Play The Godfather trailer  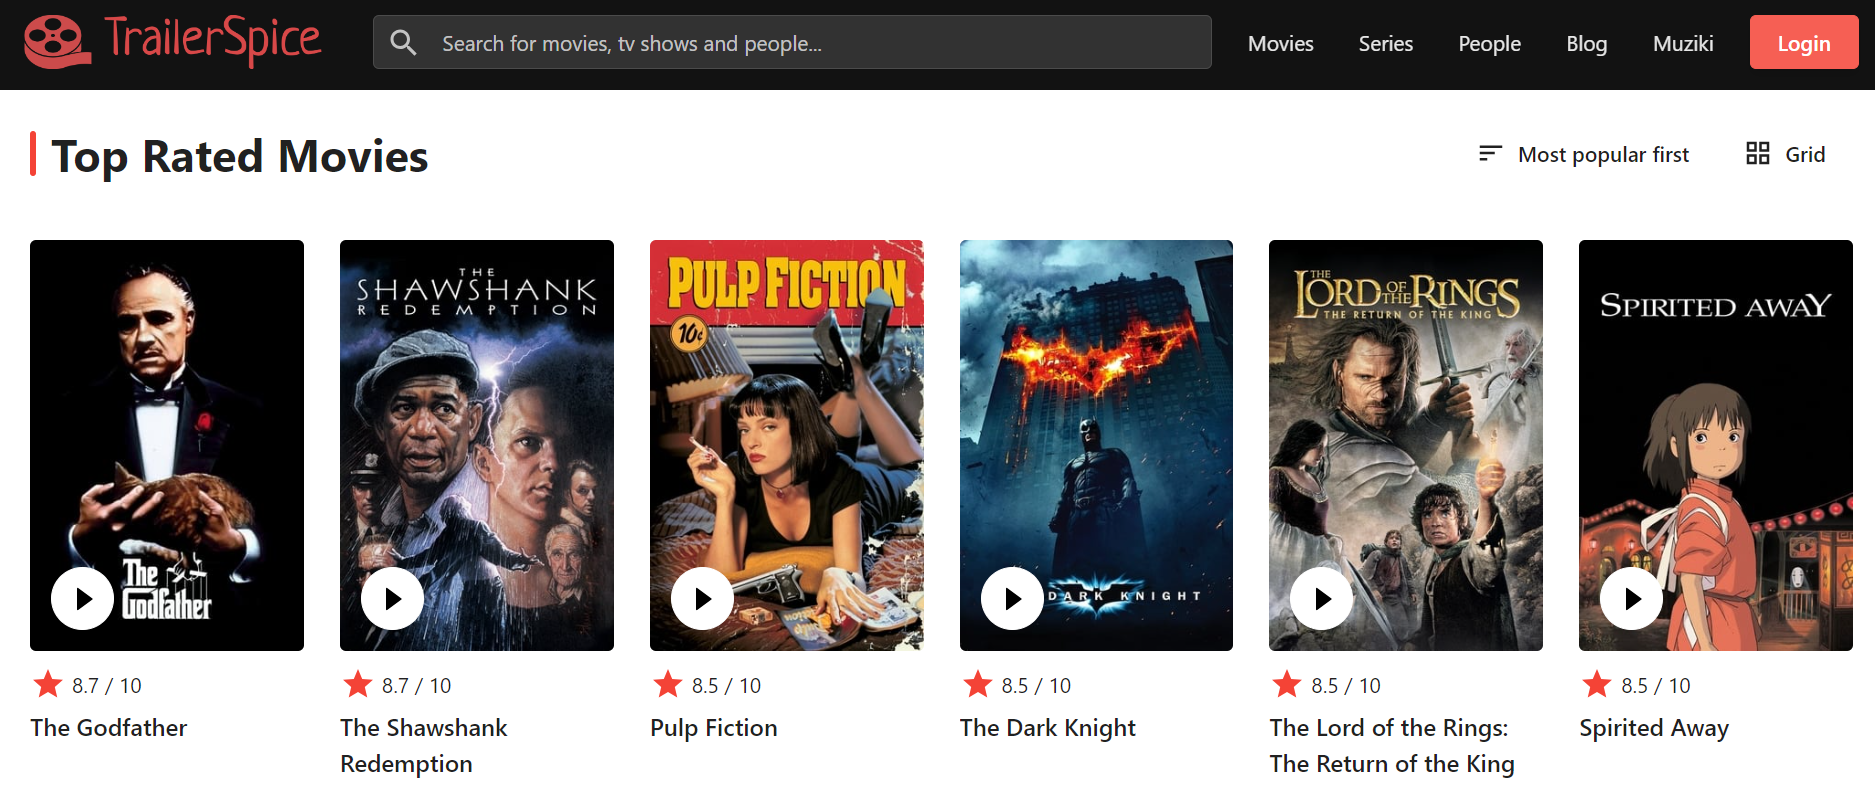point(82,598)
